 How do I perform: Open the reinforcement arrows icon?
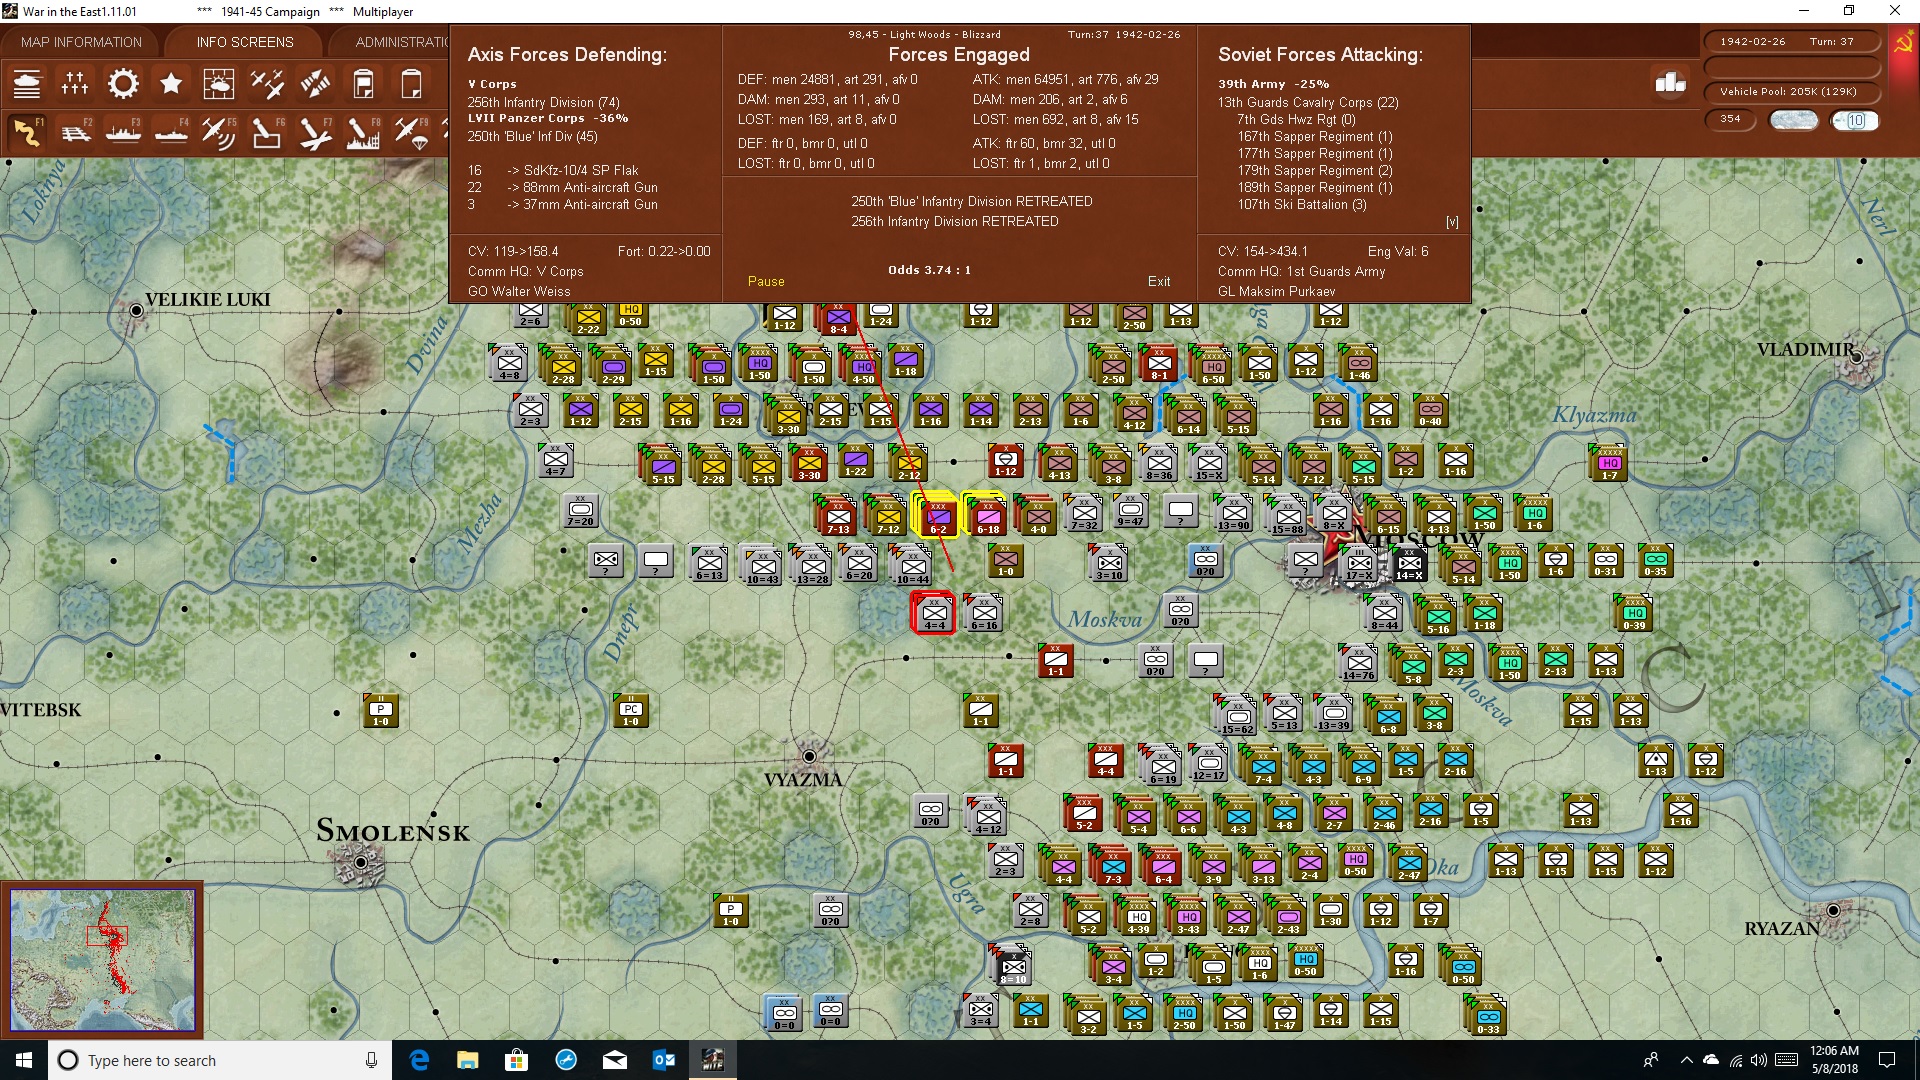315,84
